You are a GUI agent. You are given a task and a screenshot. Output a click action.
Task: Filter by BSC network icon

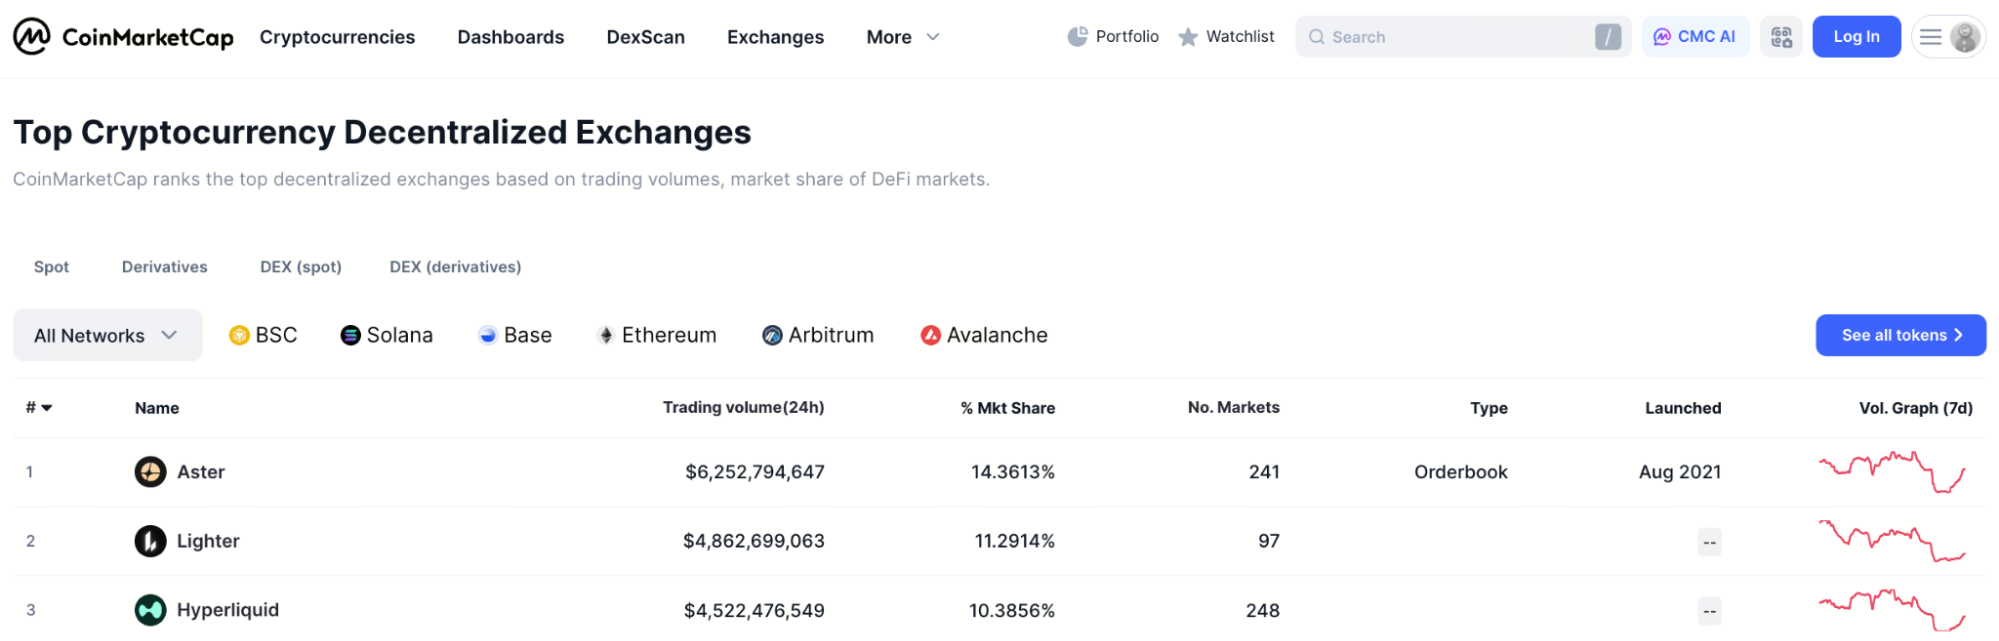(239, 335)
